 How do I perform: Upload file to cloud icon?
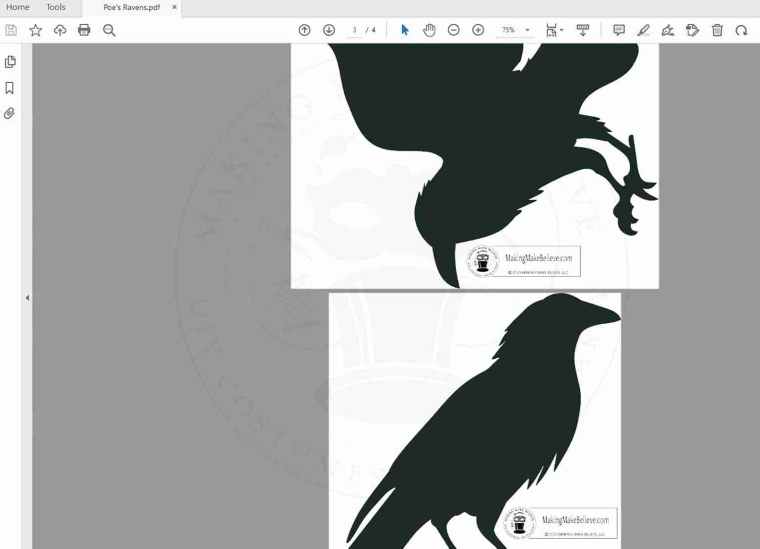point(60,30)
